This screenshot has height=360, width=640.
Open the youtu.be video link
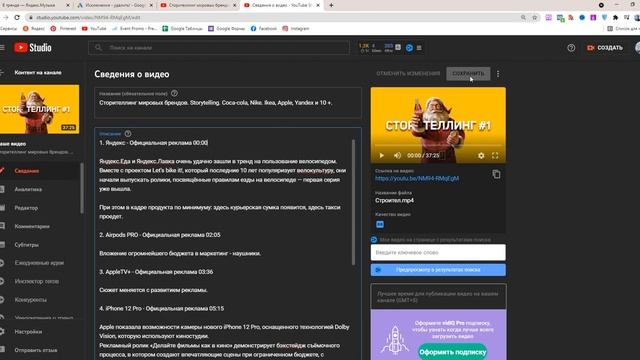417,178
